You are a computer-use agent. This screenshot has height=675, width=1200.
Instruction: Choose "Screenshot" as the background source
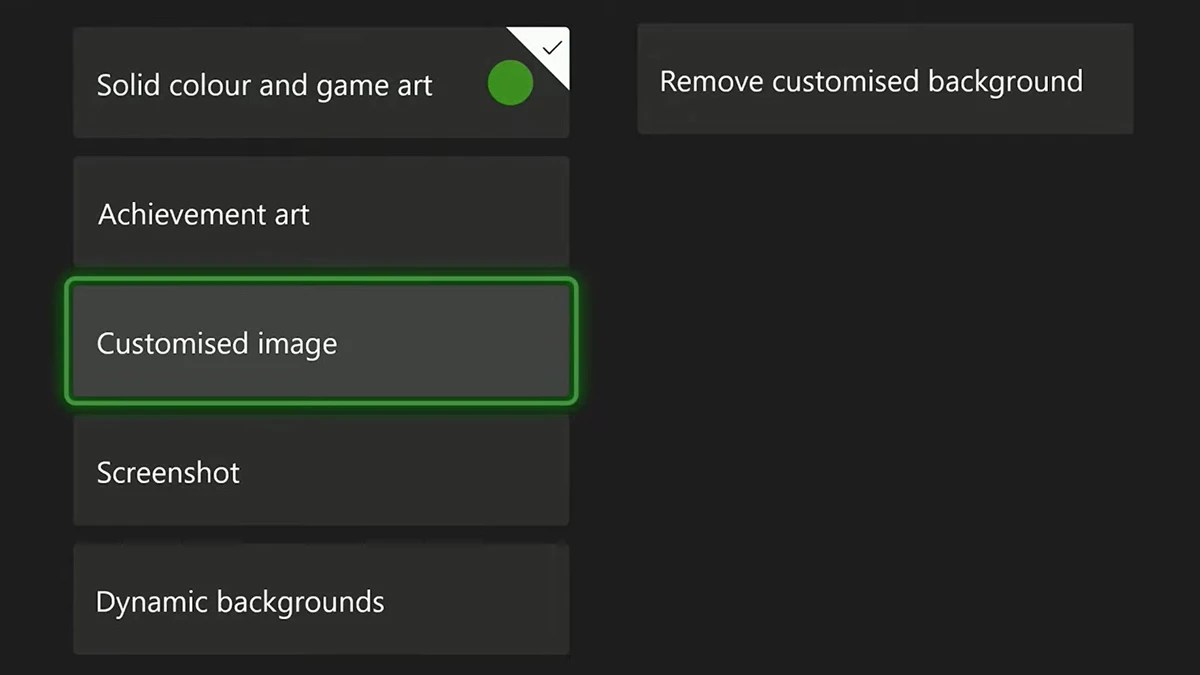[x=320, y=471]
